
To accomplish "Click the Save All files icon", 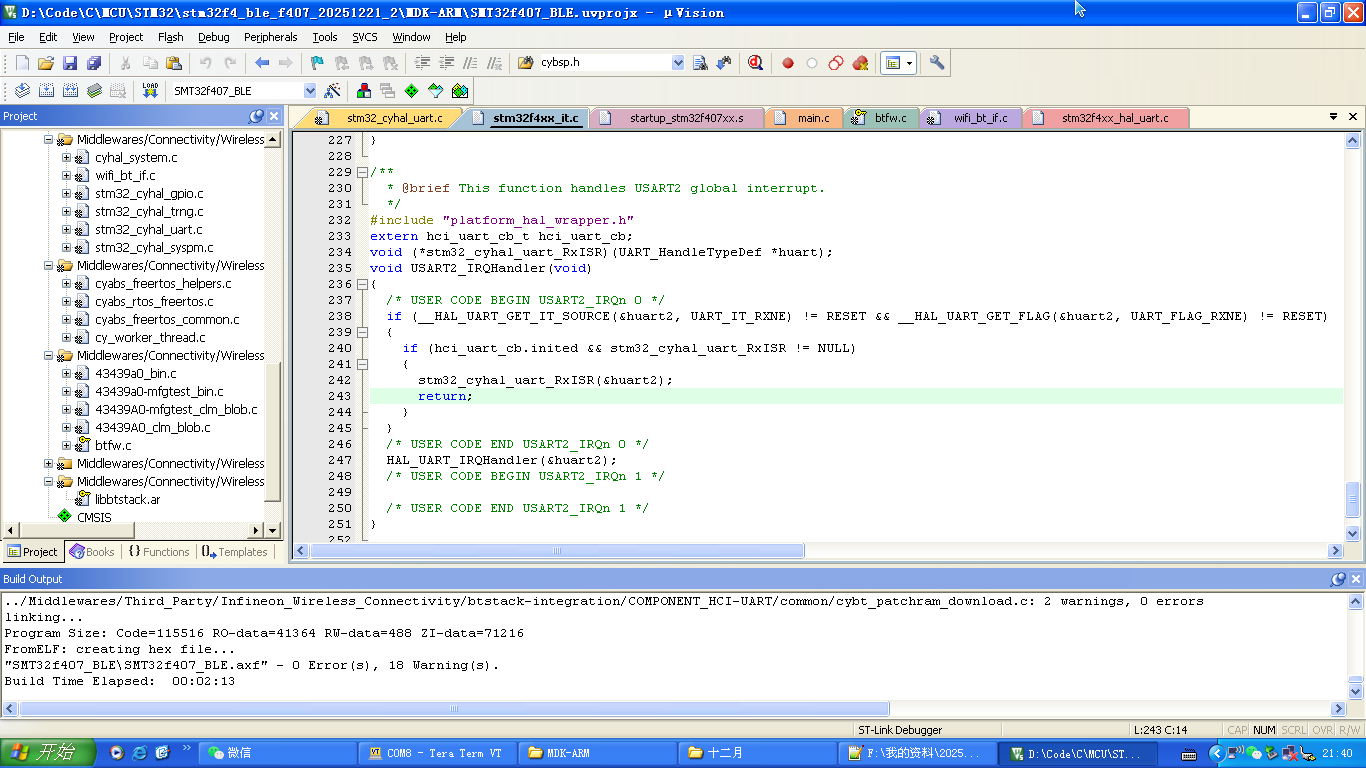I will click(94, 63).
